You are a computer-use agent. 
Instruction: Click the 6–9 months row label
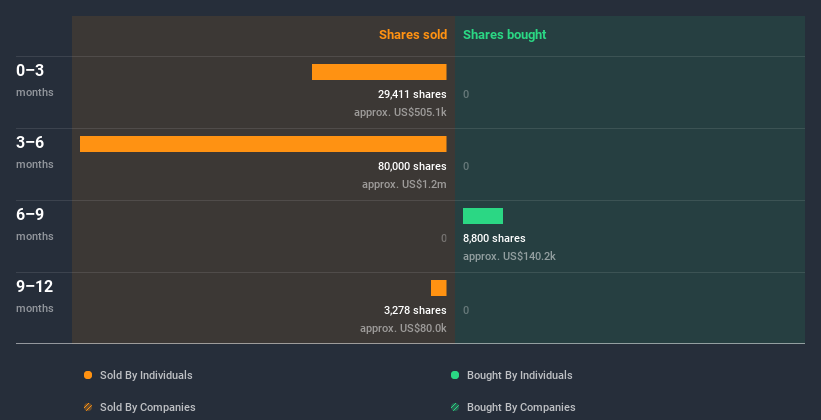coord(35,224)
